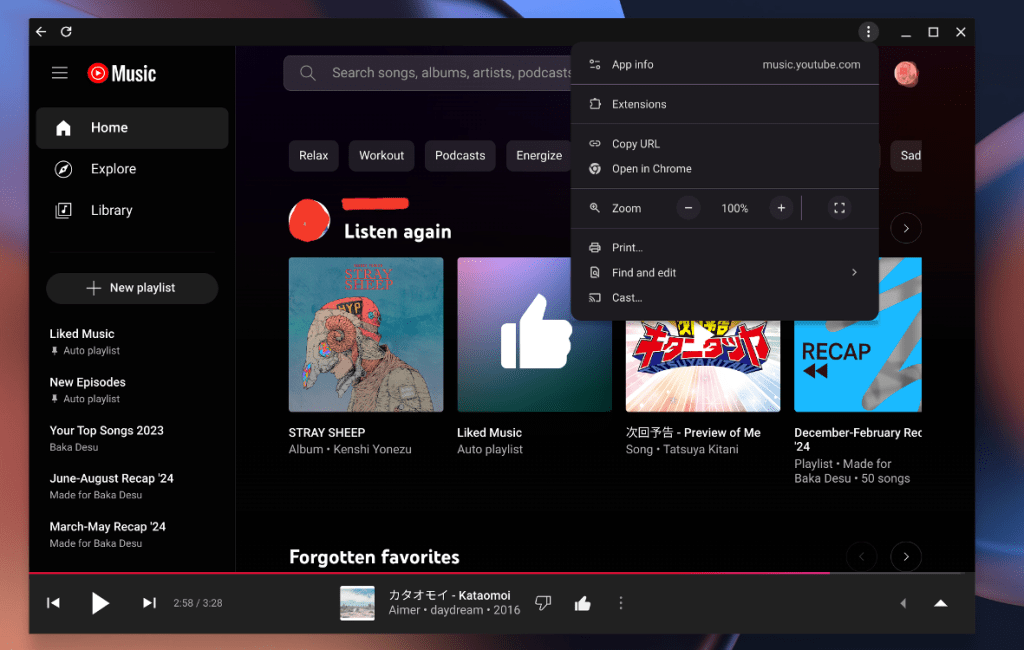Choose Copy URL from the menu
The width and height of the screenshot is (1024, 650).
click(724, 144)
